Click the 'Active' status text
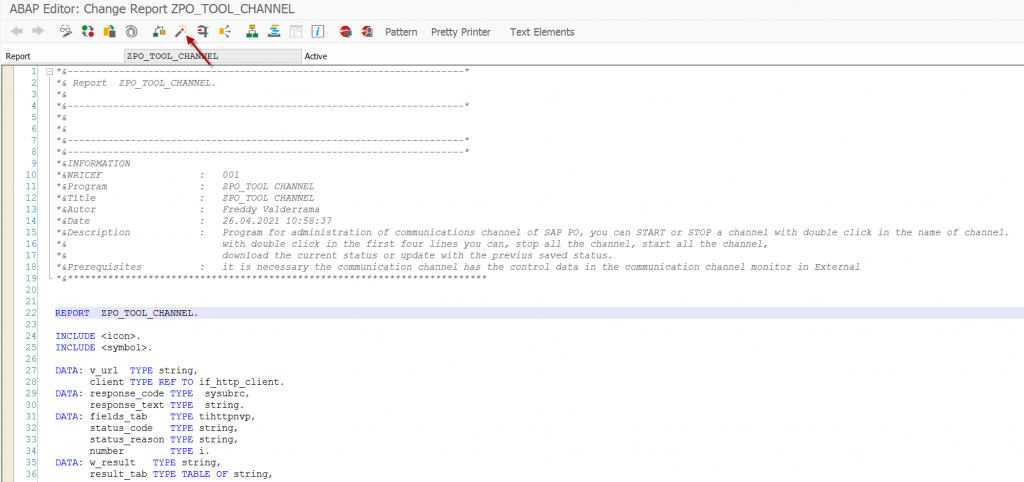The width and height of the screenshot is (1024, 482). tap(316, 57)
